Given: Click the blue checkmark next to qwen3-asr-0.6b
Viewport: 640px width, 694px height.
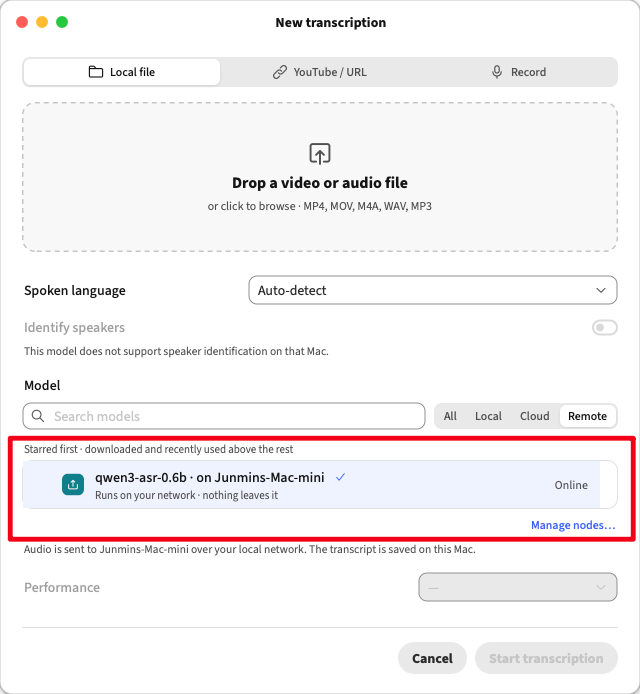Looking at the screenshot, I should [x=340, y=477].
